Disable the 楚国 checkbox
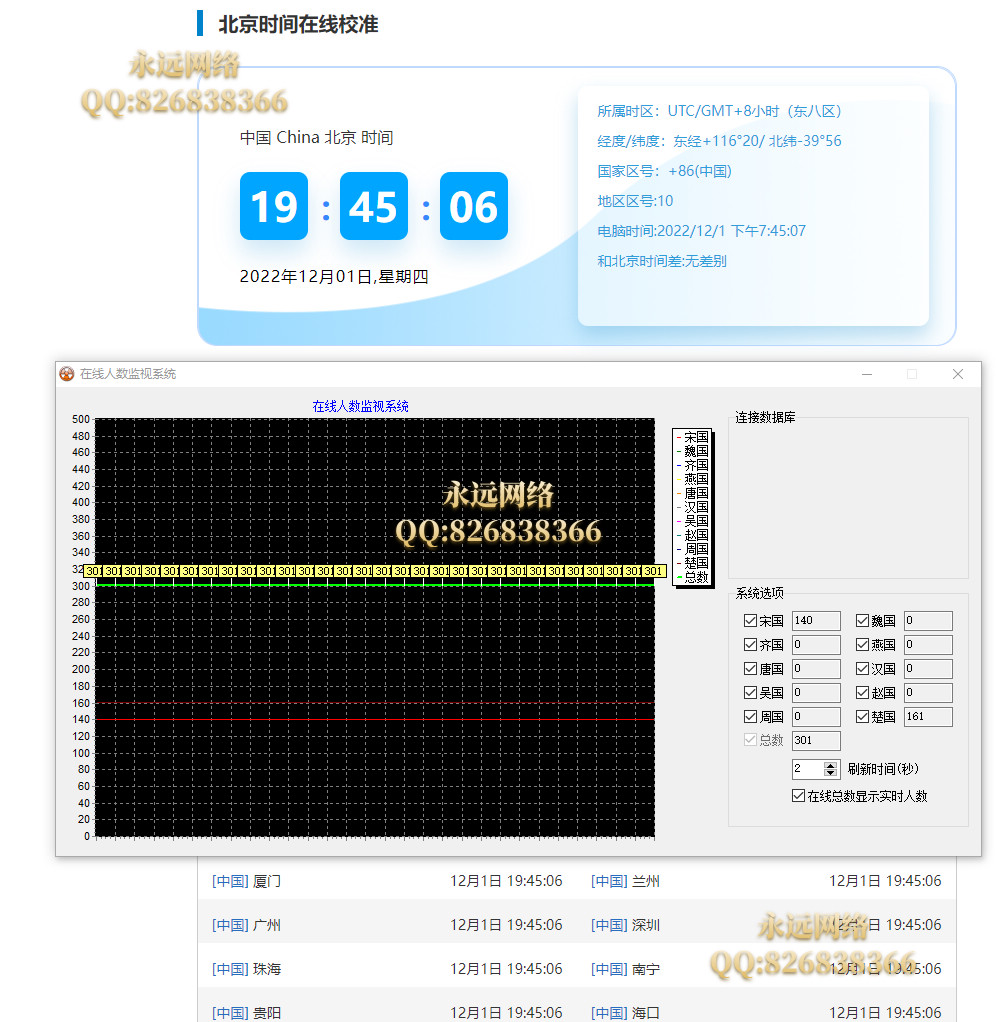Screen dimensions: 997x1022 click(x=863, y=717)
